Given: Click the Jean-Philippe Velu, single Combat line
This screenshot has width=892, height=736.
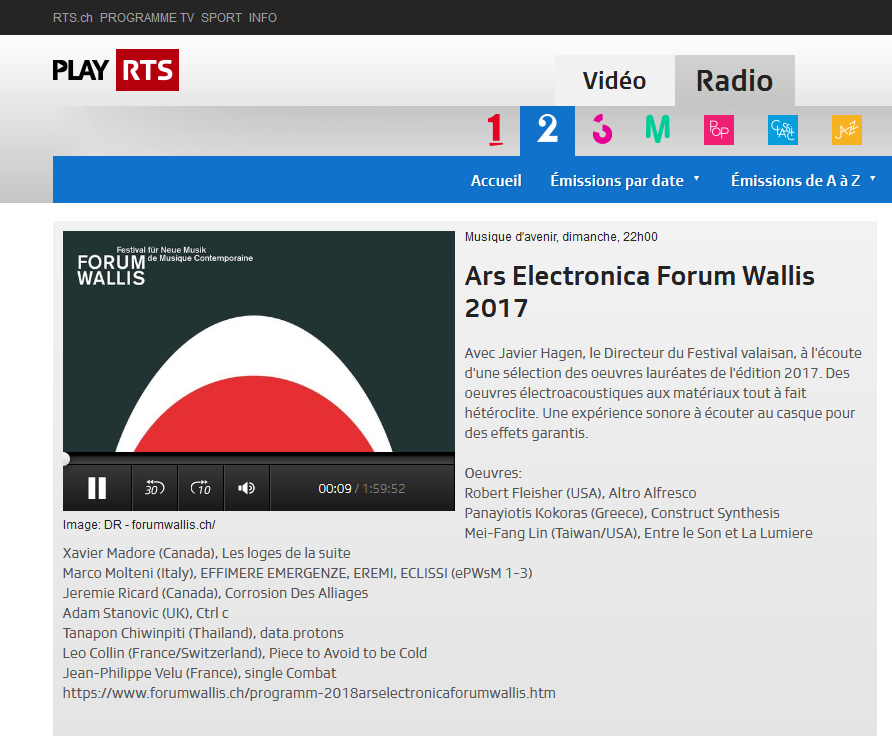Looking at the screenshot, I should coord(200,673).
